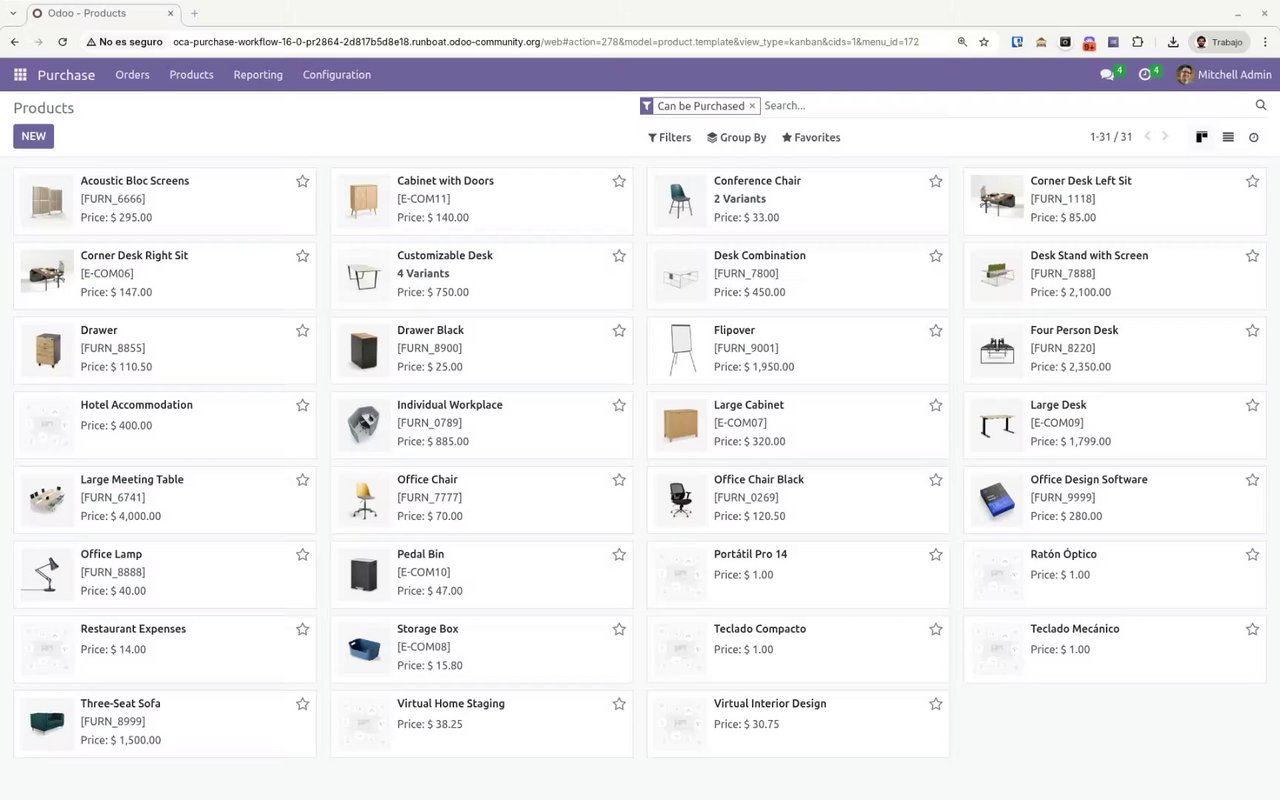Toggle favorite star on Corner Desk Left Sit
1280x800 pixels.
pos(1252,181)
